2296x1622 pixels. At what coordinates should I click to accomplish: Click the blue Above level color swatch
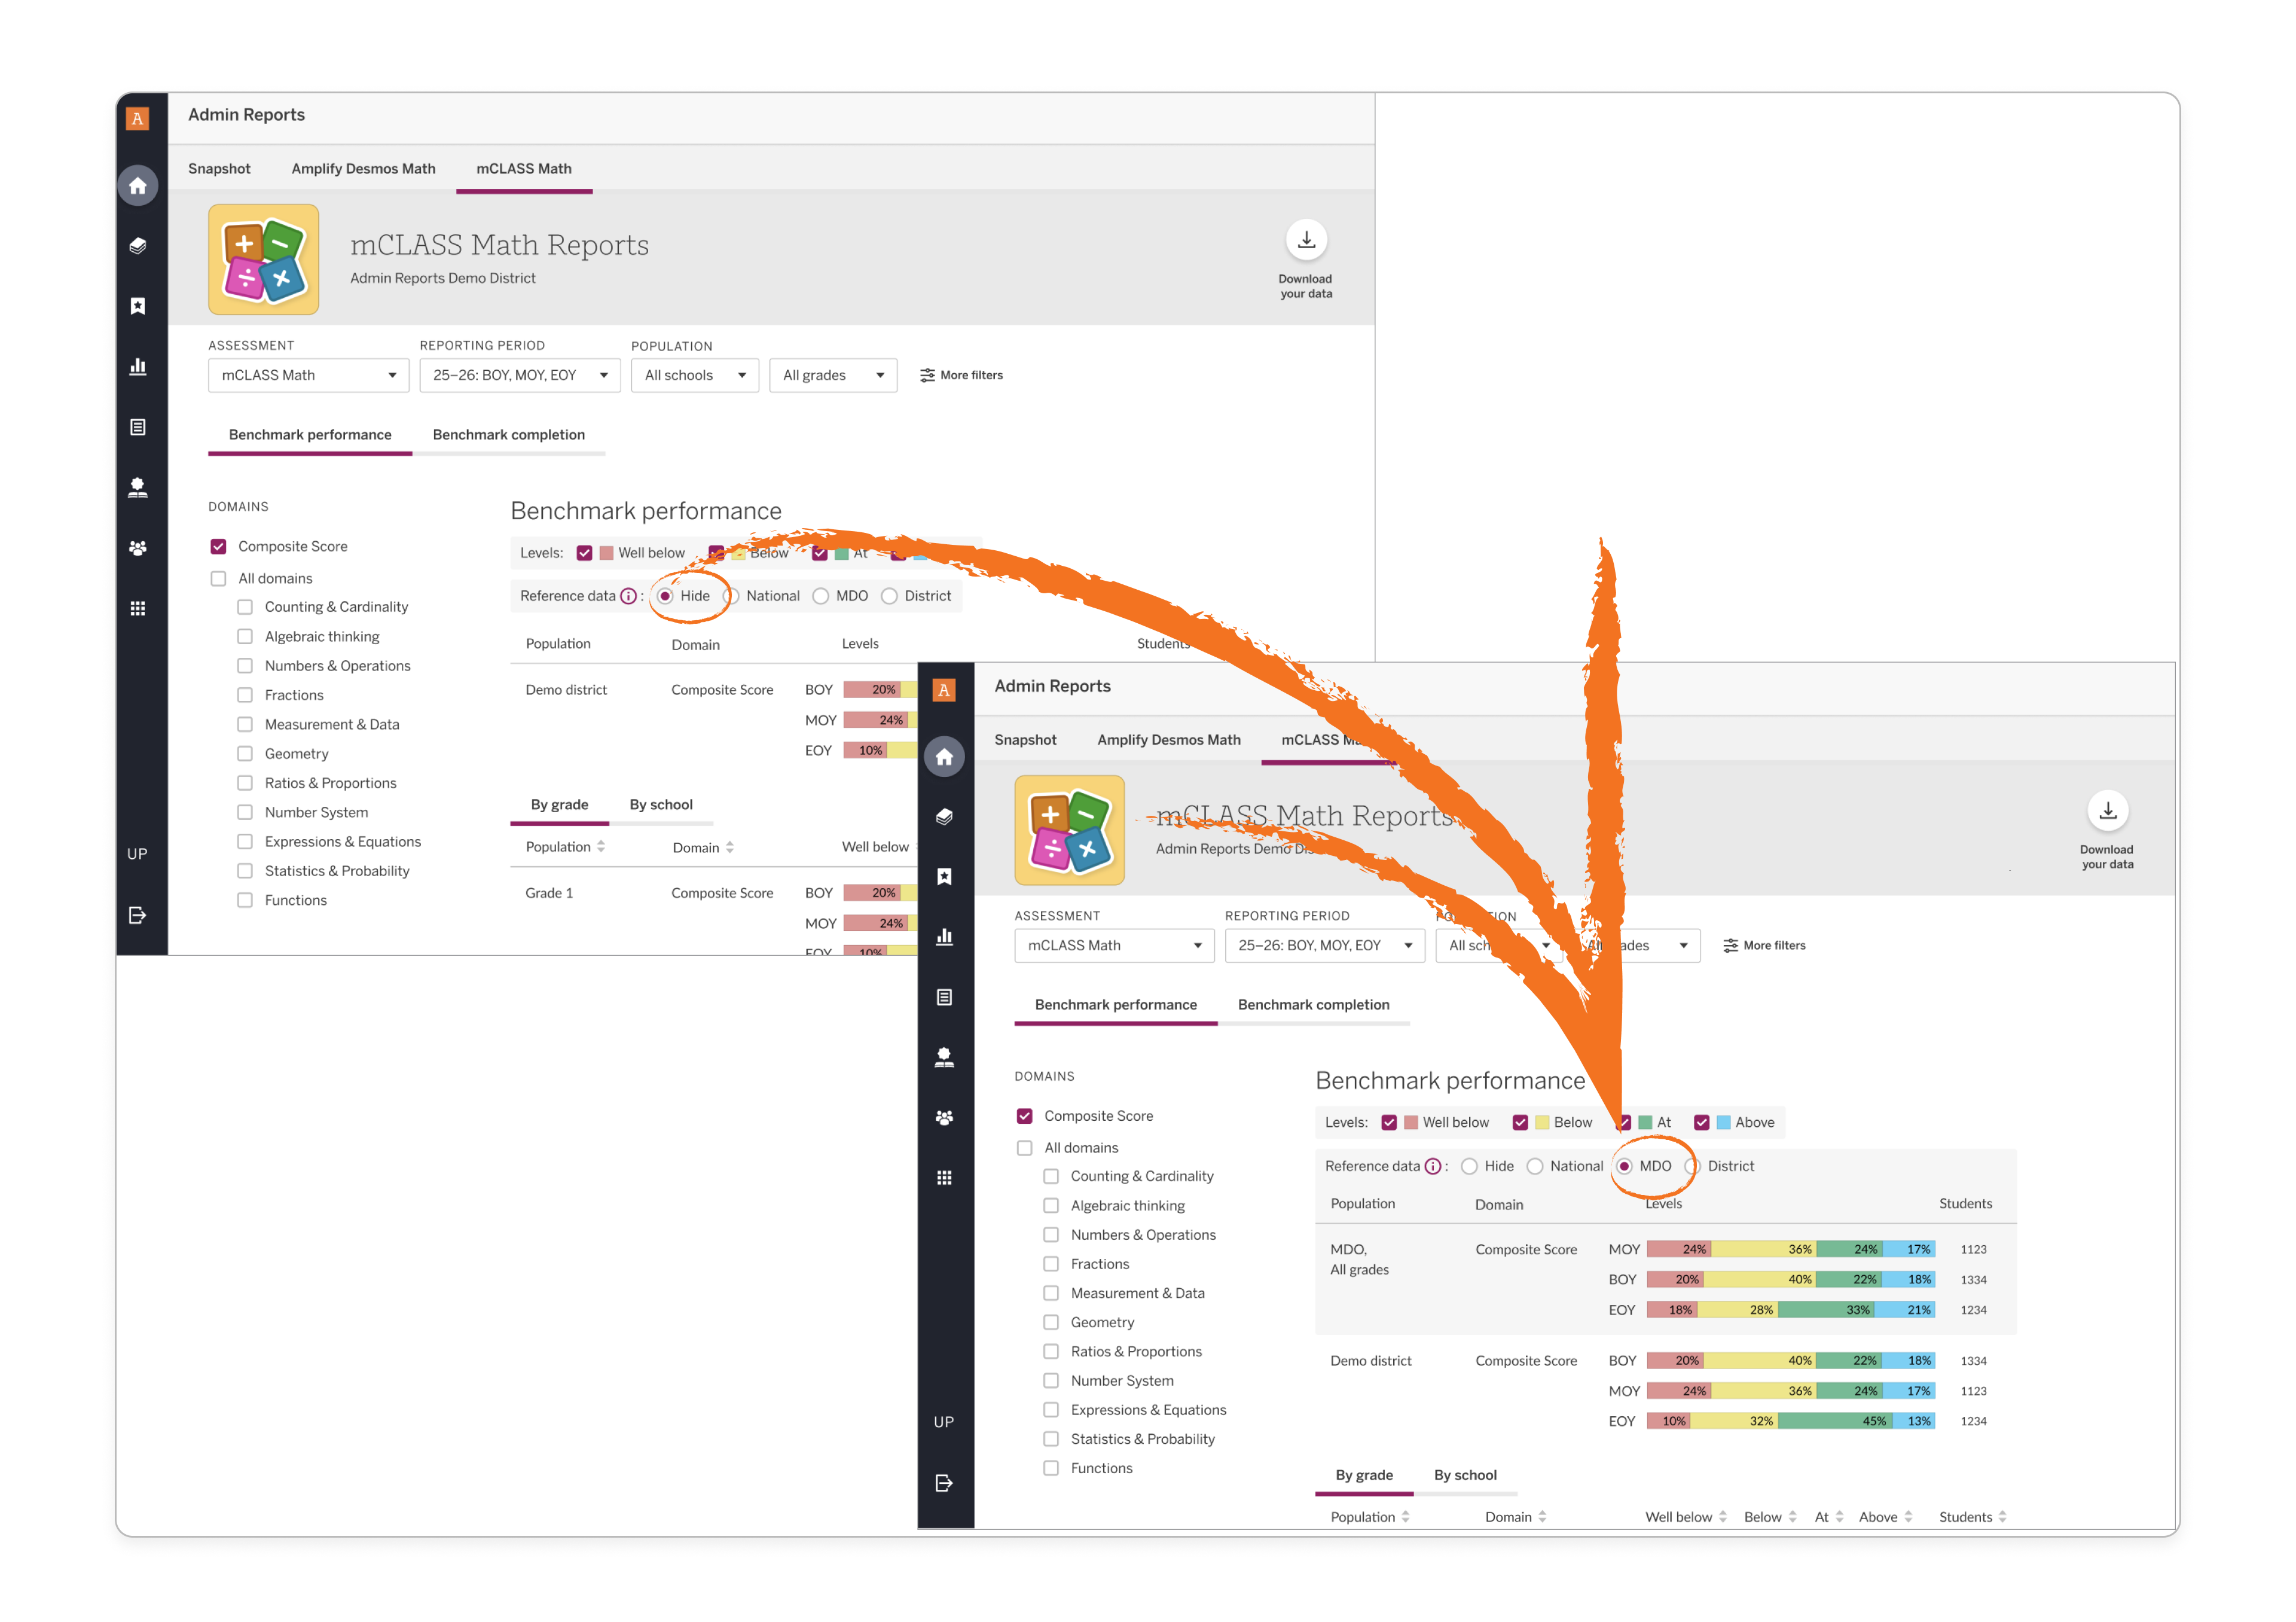tap(1723, 1122)
